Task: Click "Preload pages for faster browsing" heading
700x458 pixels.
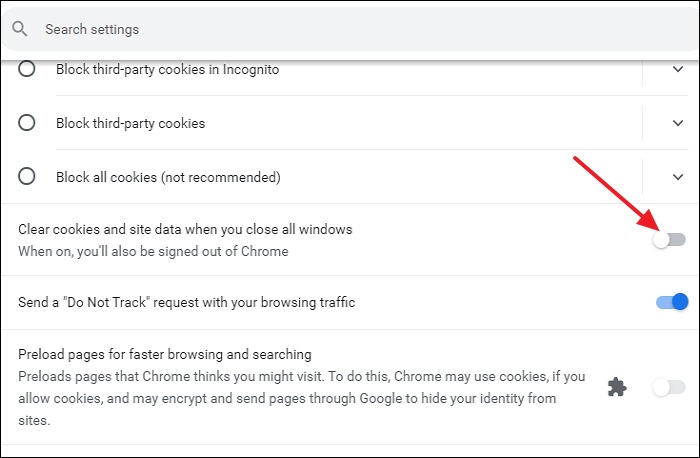Action: [165, 354]
